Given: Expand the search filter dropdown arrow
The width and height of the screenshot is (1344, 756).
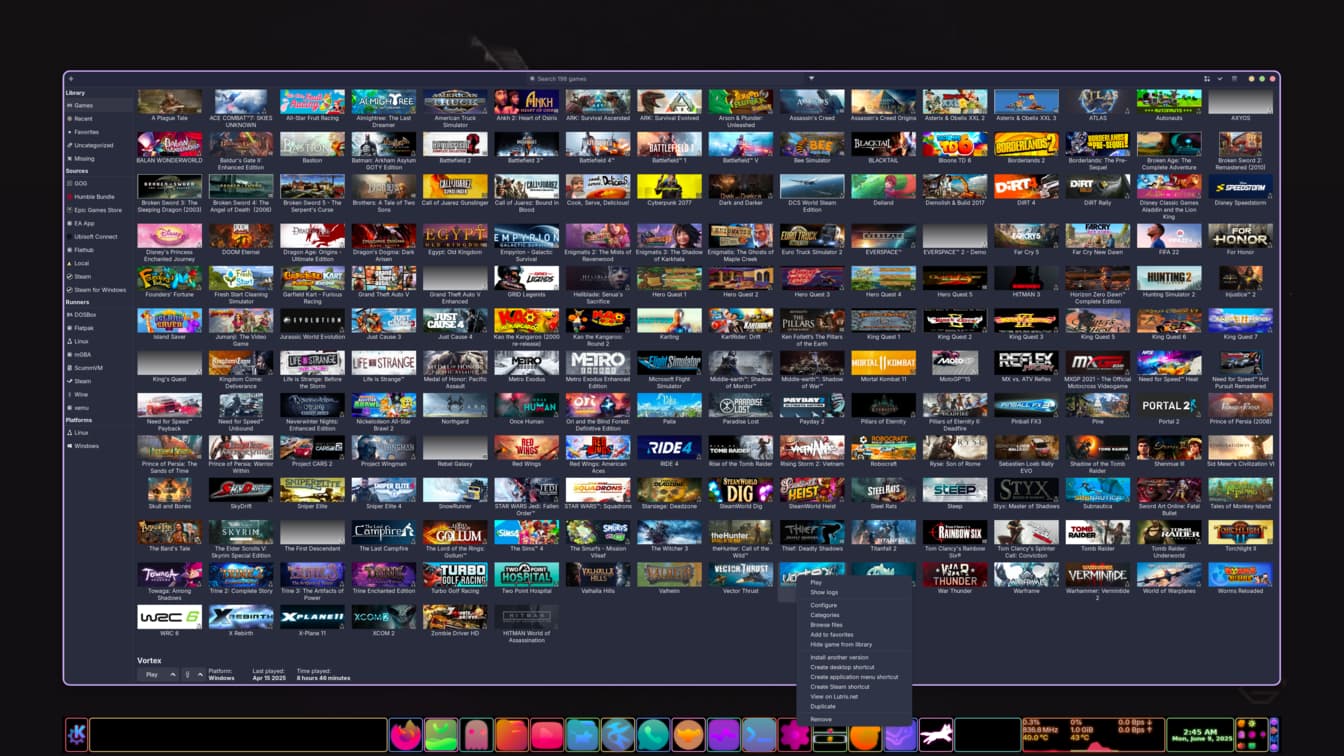Looking at the screenshot, I should tap(811, 78).
